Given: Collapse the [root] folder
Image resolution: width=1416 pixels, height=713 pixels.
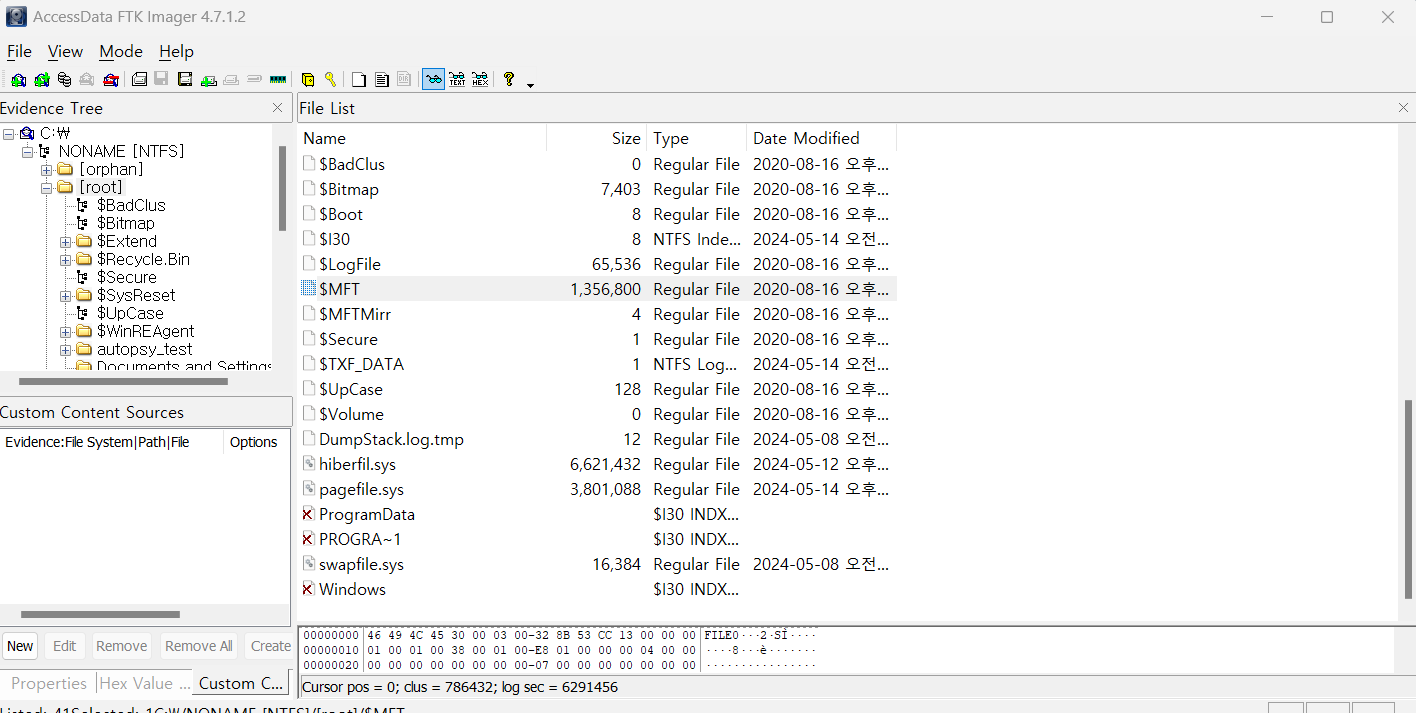Looking at the screenshot, I should 46,187.
